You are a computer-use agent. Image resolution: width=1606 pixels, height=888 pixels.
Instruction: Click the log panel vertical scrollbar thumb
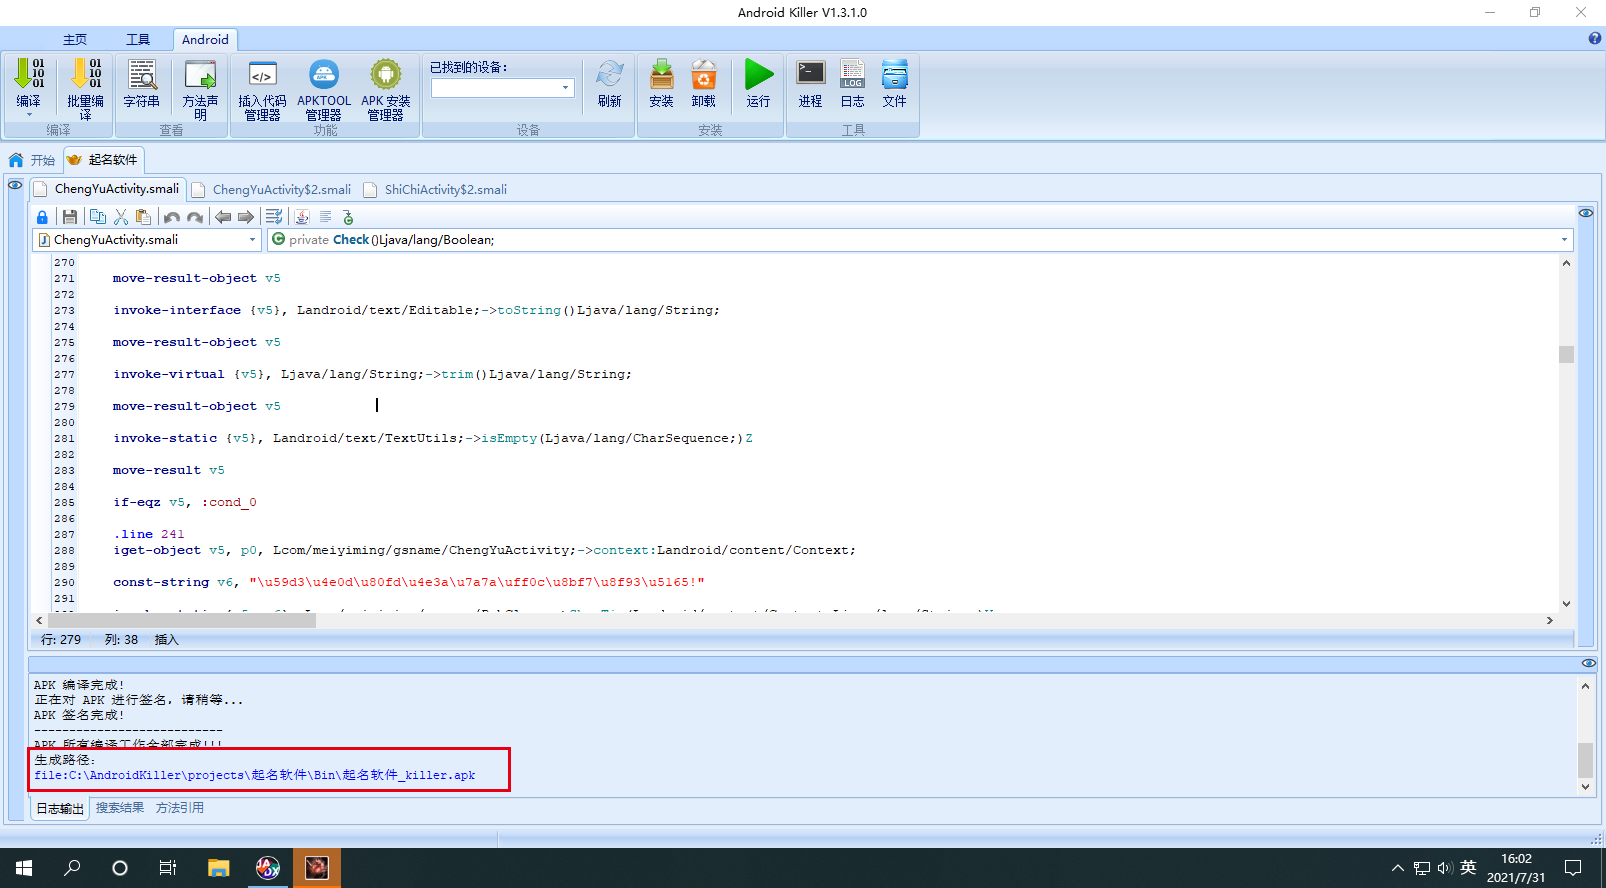(x=1585, y=760)
